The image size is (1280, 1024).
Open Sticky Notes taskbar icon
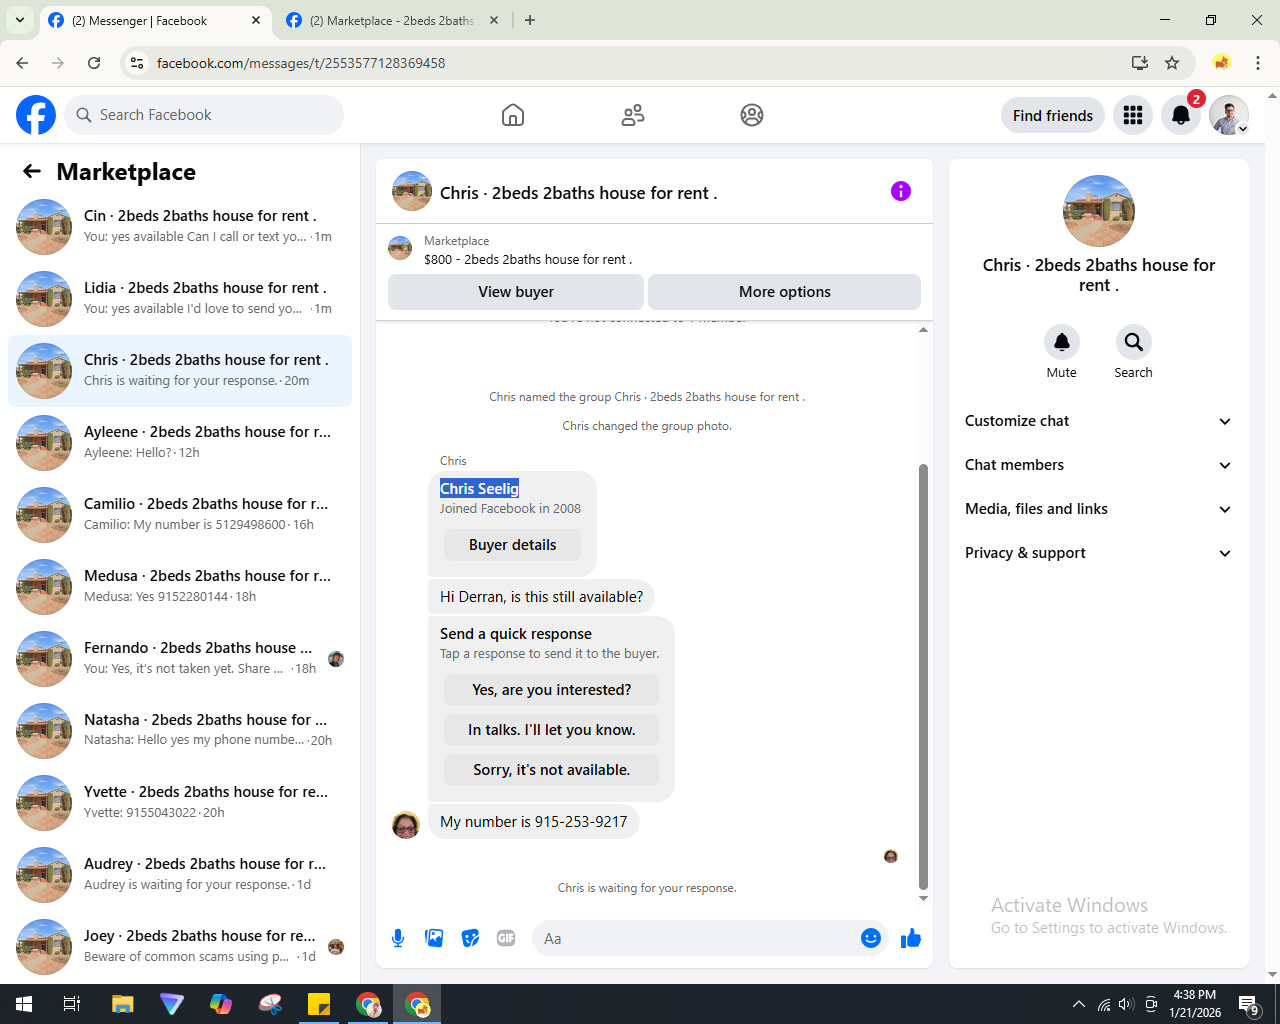(319, 1004)
